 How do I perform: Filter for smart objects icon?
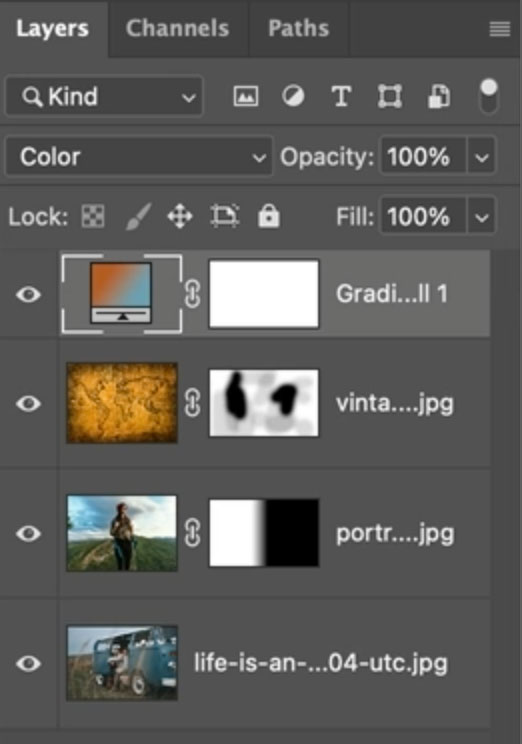[439, 97]
